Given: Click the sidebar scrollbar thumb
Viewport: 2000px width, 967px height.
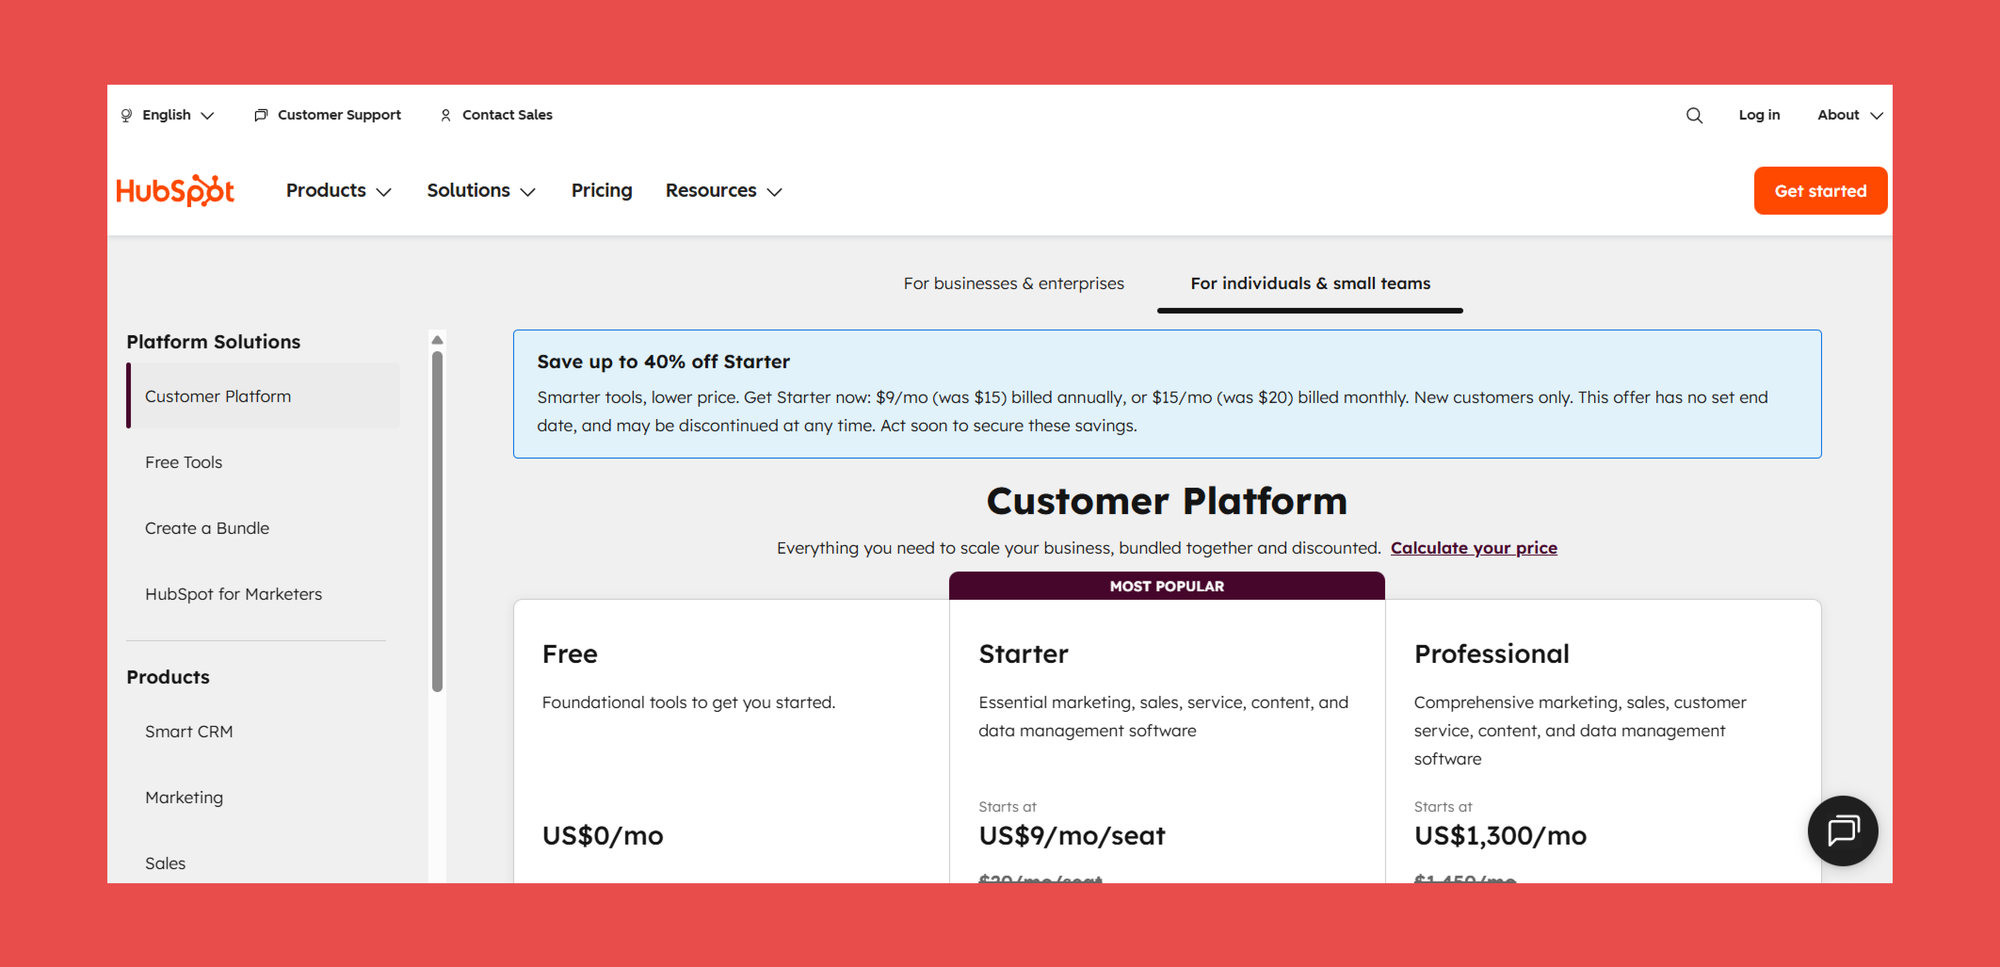Looking at the screenshot, I should (x=437, y=520).
